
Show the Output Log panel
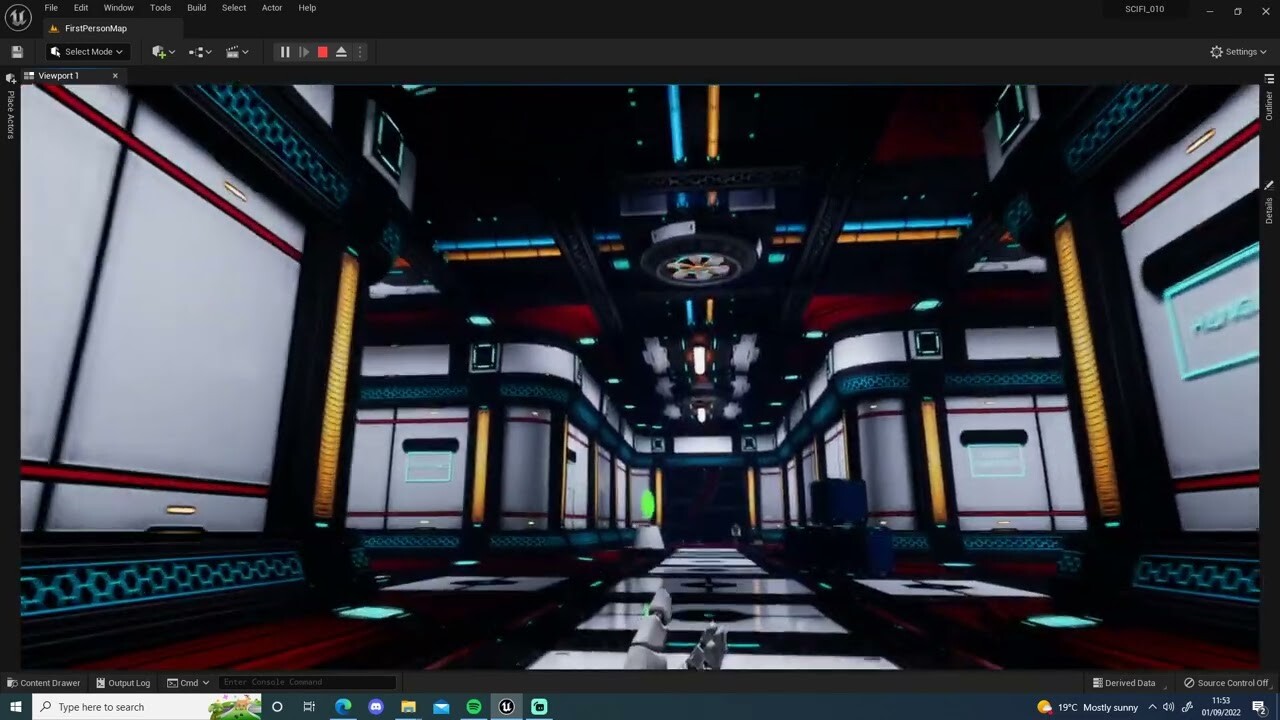pyautogui.click(x=123, y=683)
